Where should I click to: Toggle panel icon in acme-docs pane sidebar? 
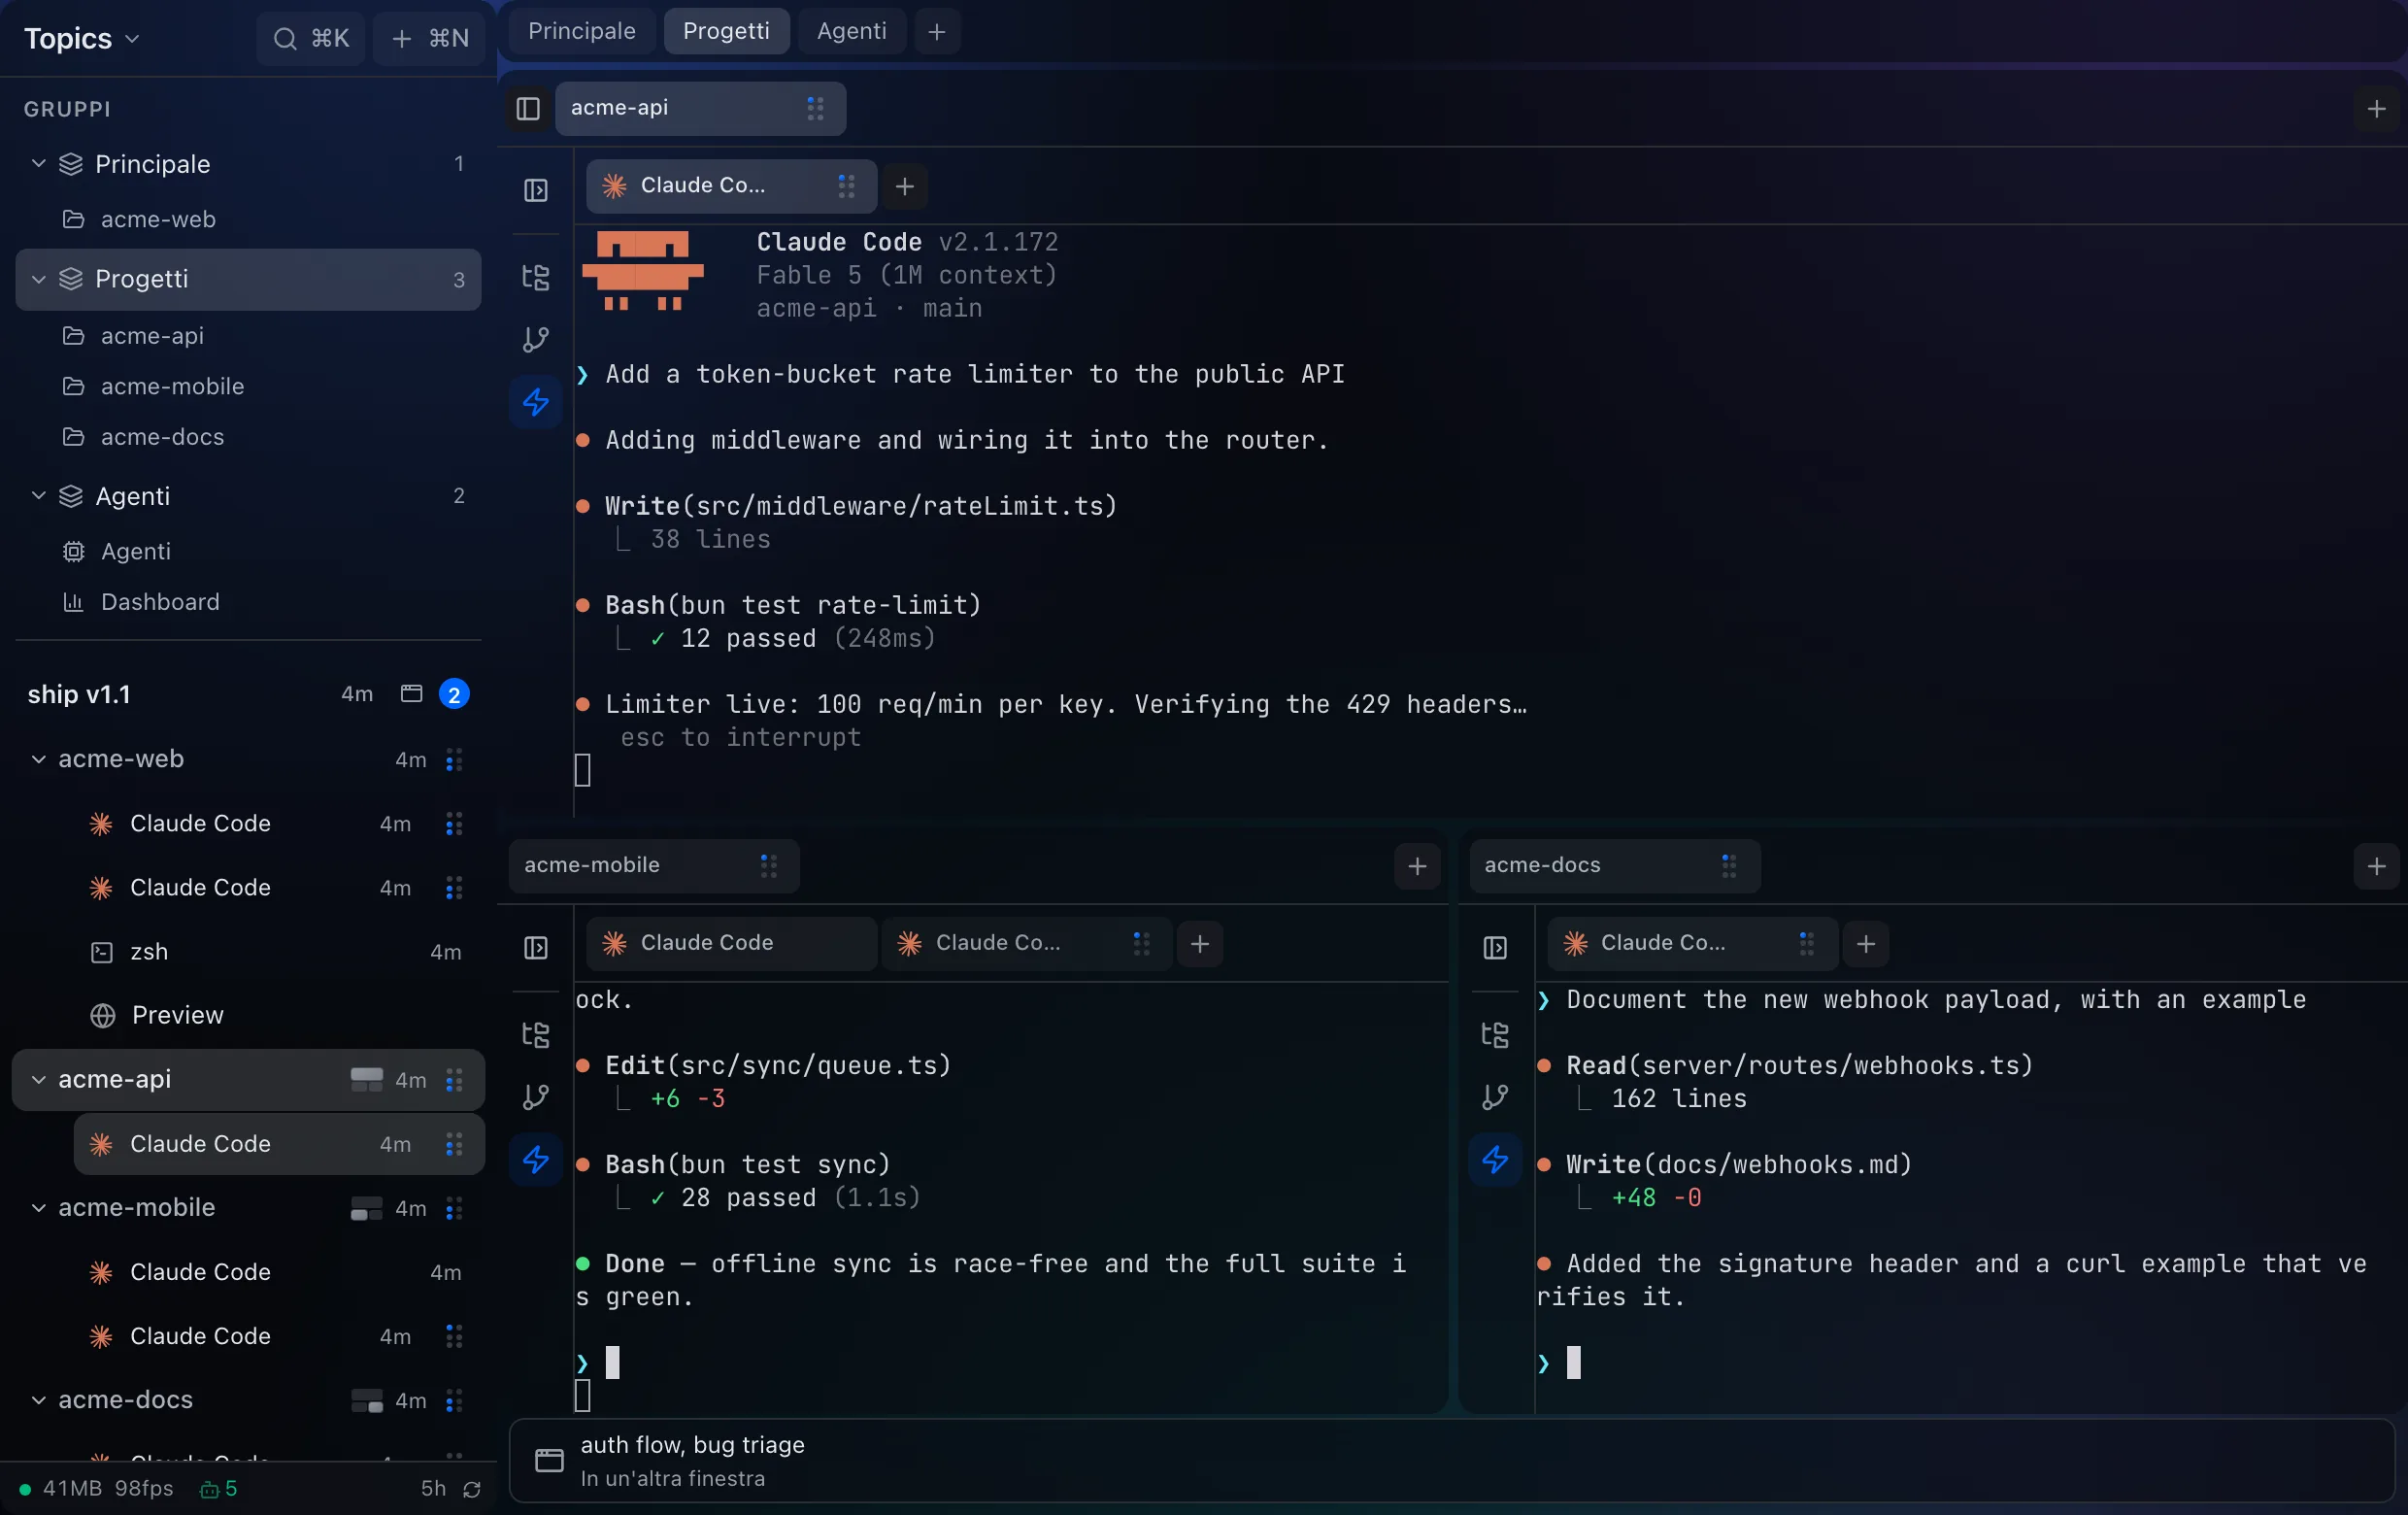pyautogui.click(x=1495, y=948)
